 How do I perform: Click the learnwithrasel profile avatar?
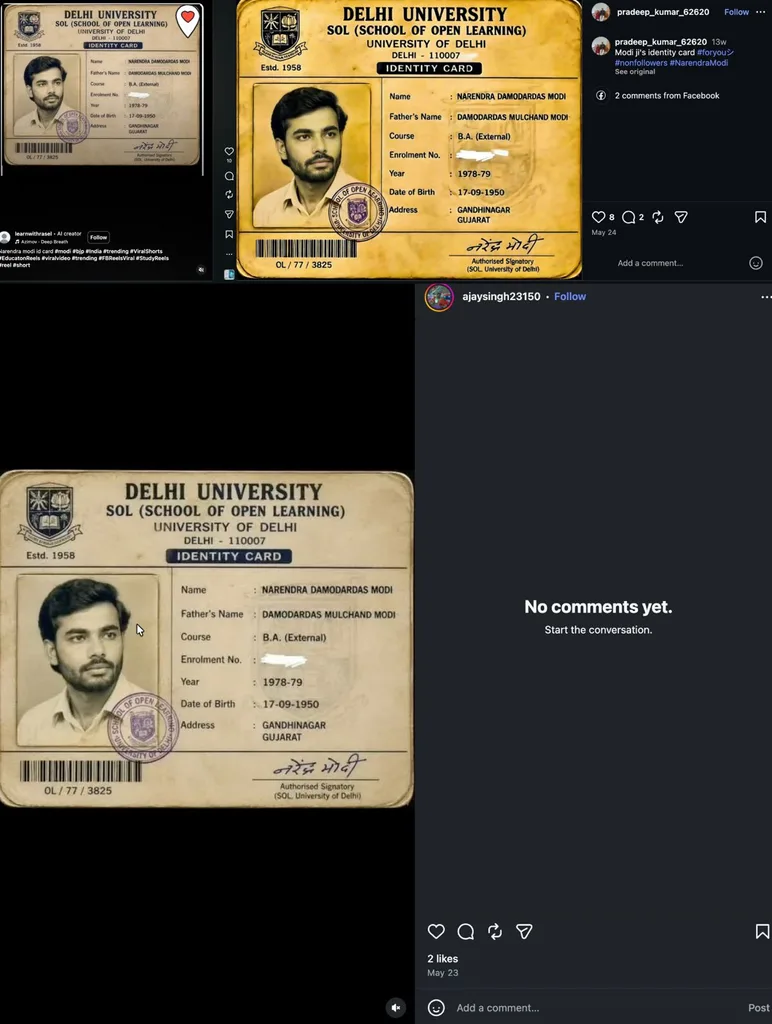[5, 237]
